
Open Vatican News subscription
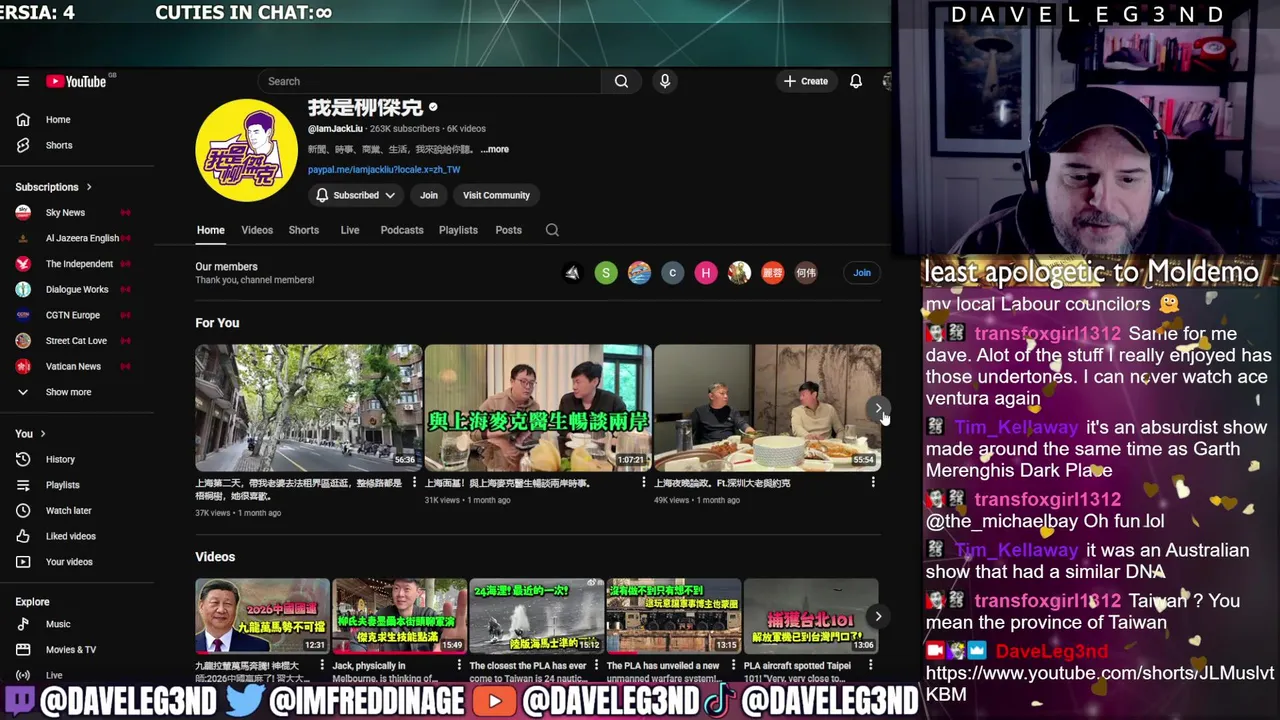tap(74, 366)
